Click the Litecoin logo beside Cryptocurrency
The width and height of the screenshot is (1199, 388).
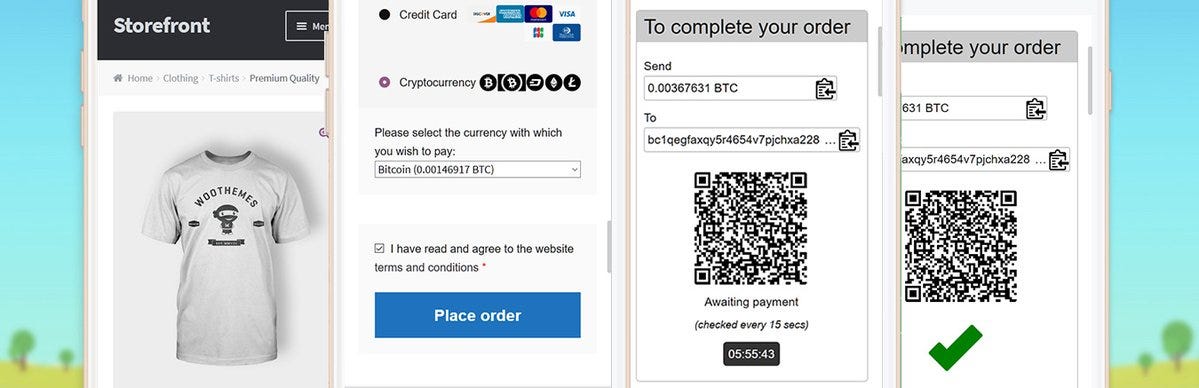tap(572, 83)
